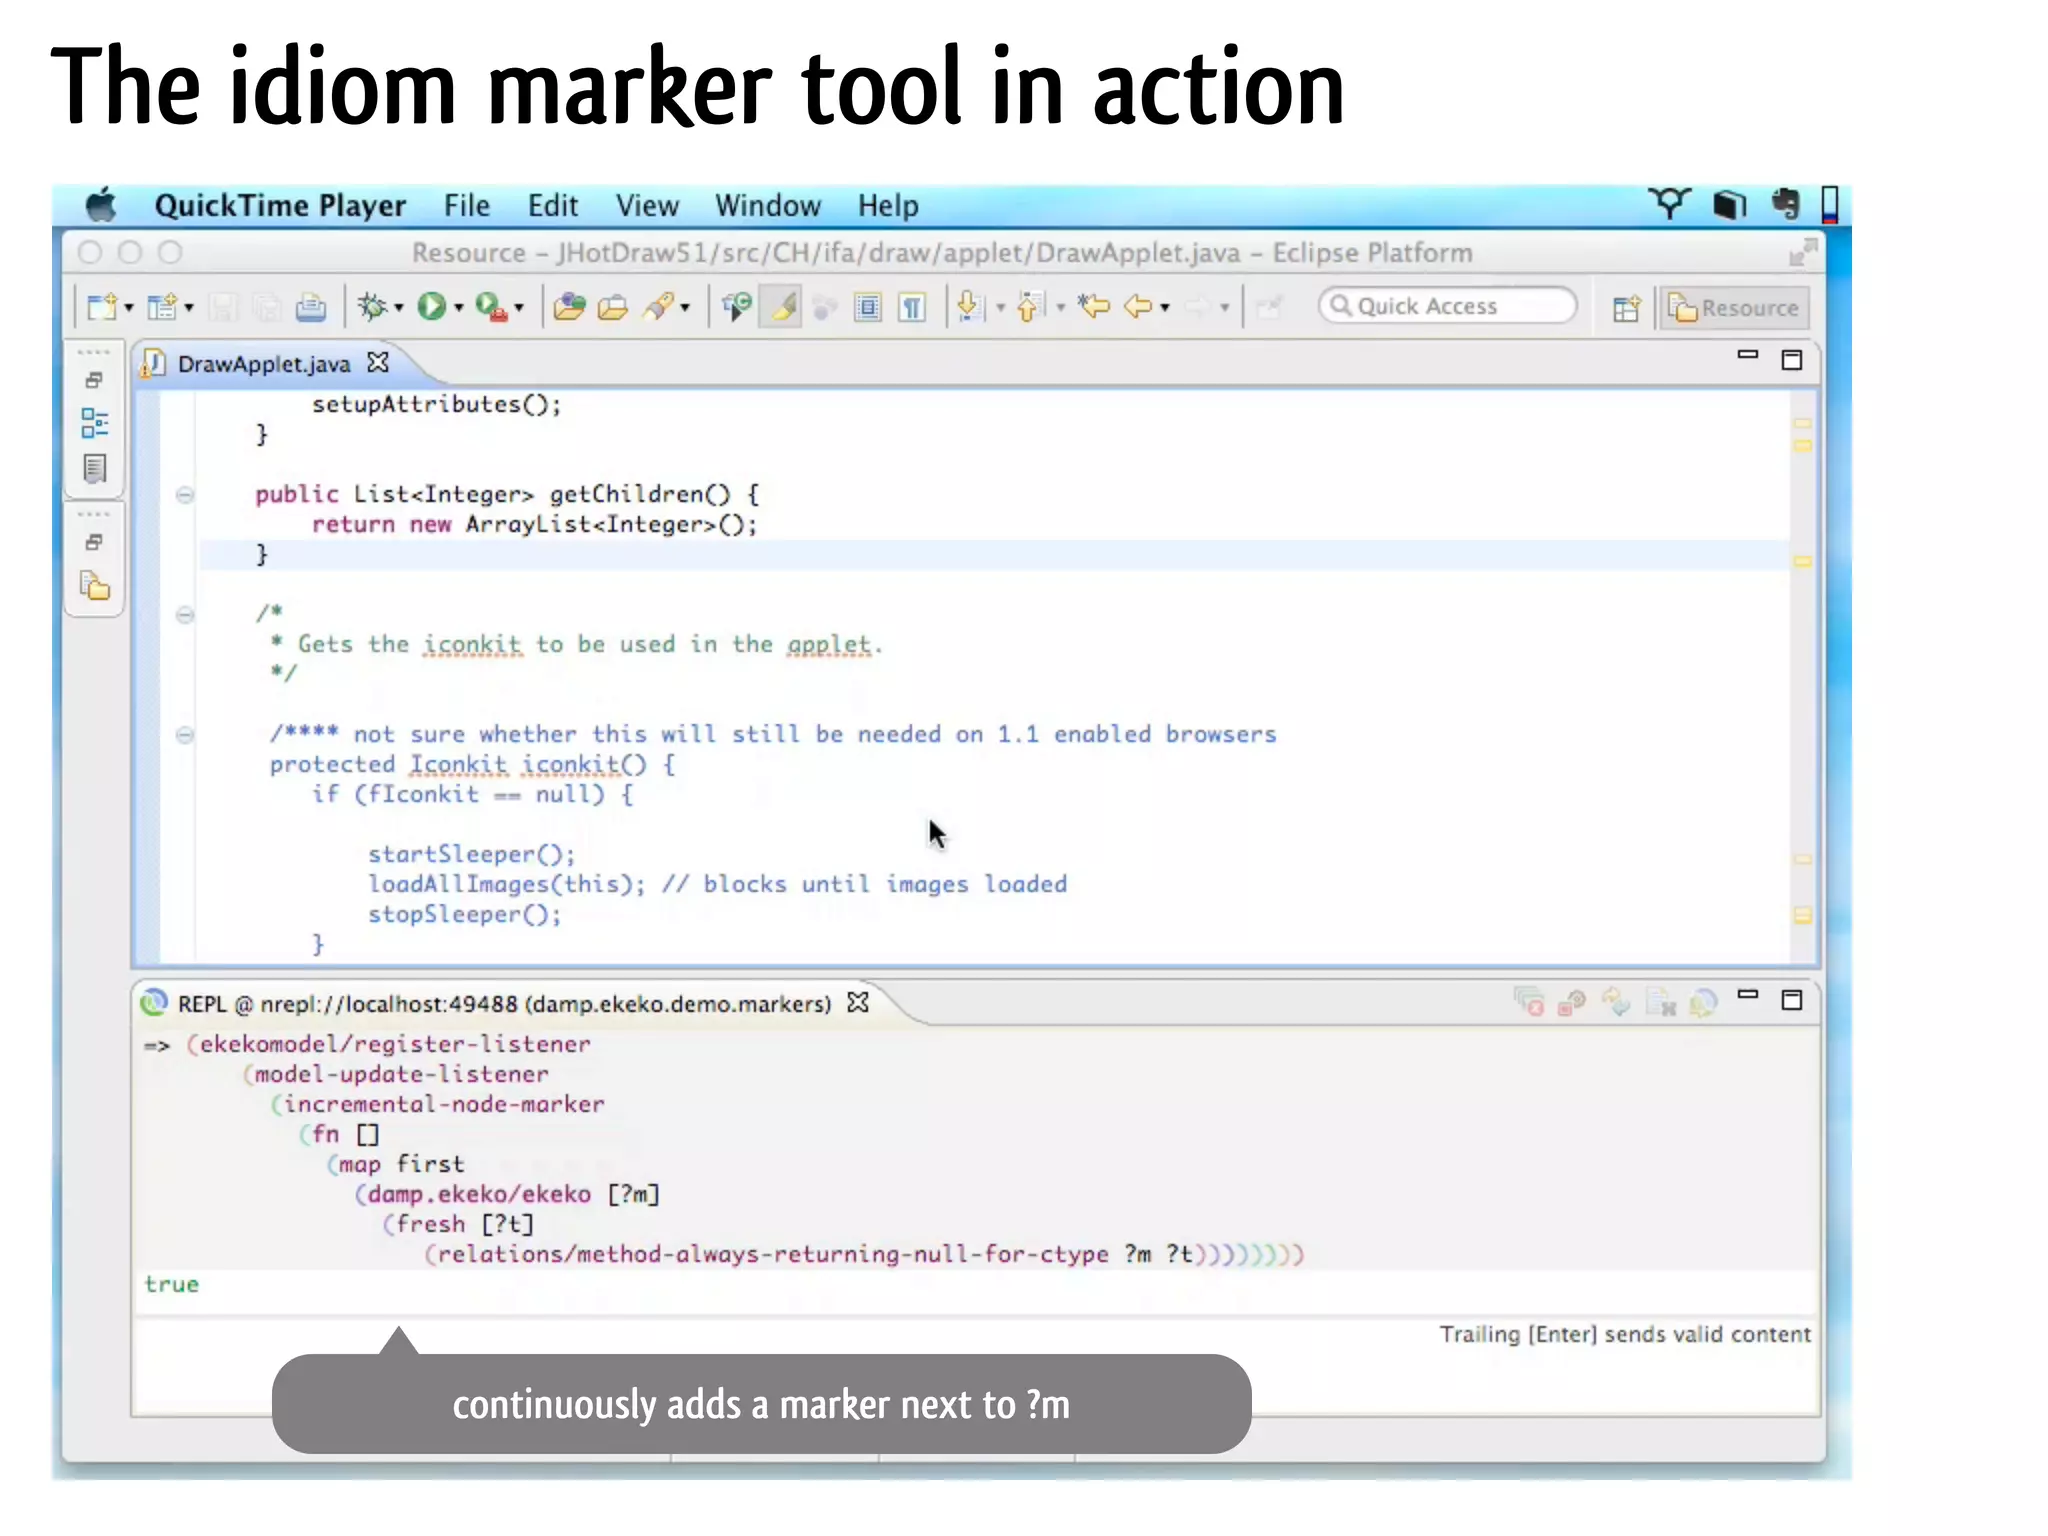Open the Apple menu

click(x=102, y=205)
